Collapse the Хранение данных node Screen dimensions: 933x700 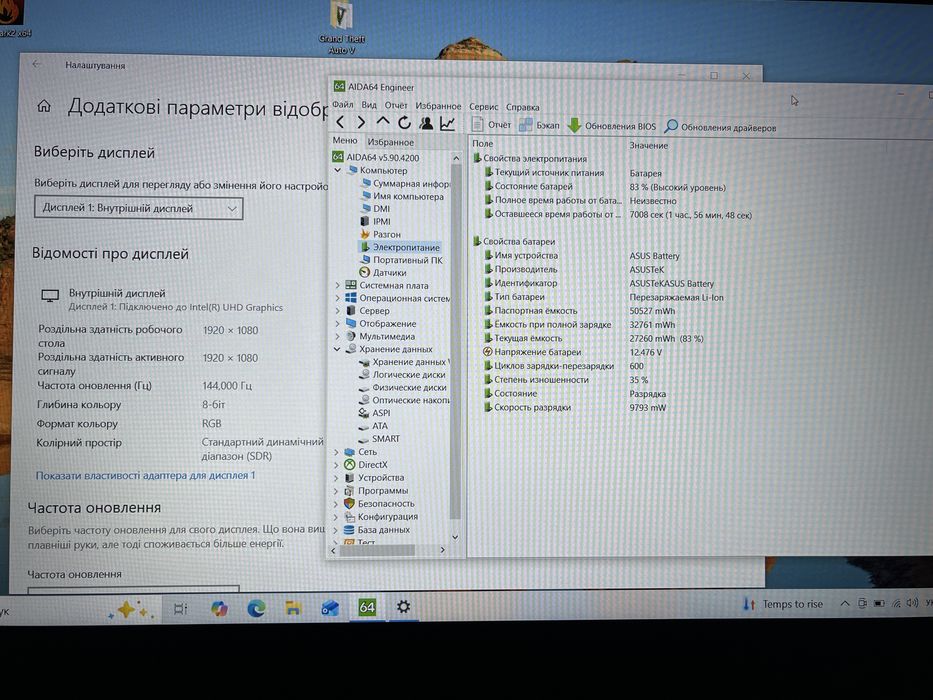point(337,349)
